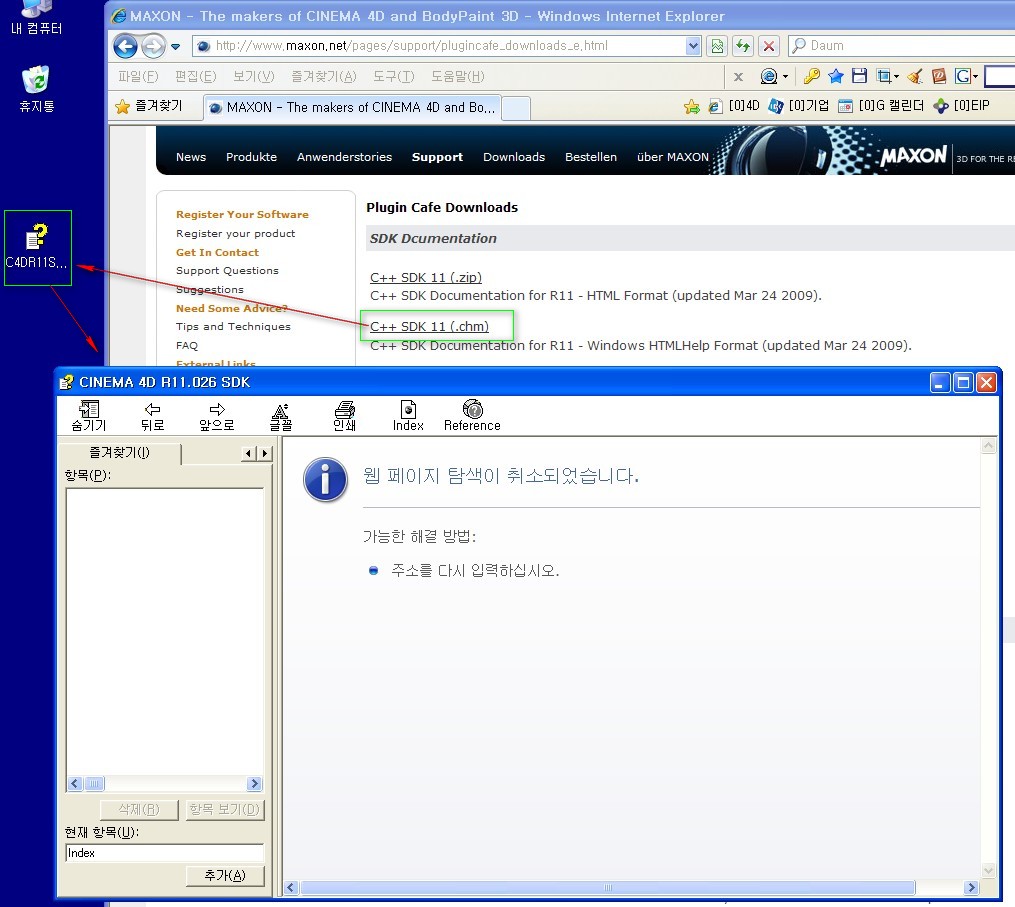Viewport: 1015px width, 907px height.
Task: Click the address bar URL field
Action: pos(440,45)
